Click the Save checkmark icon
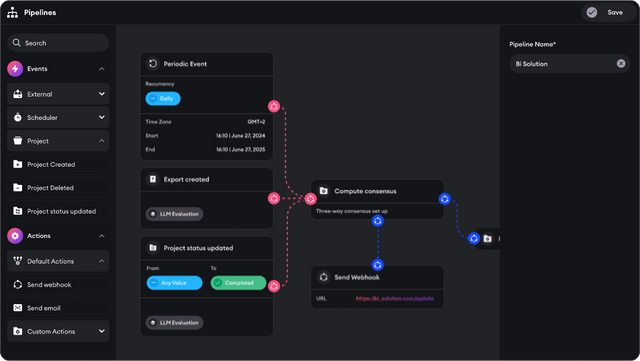 592,13
